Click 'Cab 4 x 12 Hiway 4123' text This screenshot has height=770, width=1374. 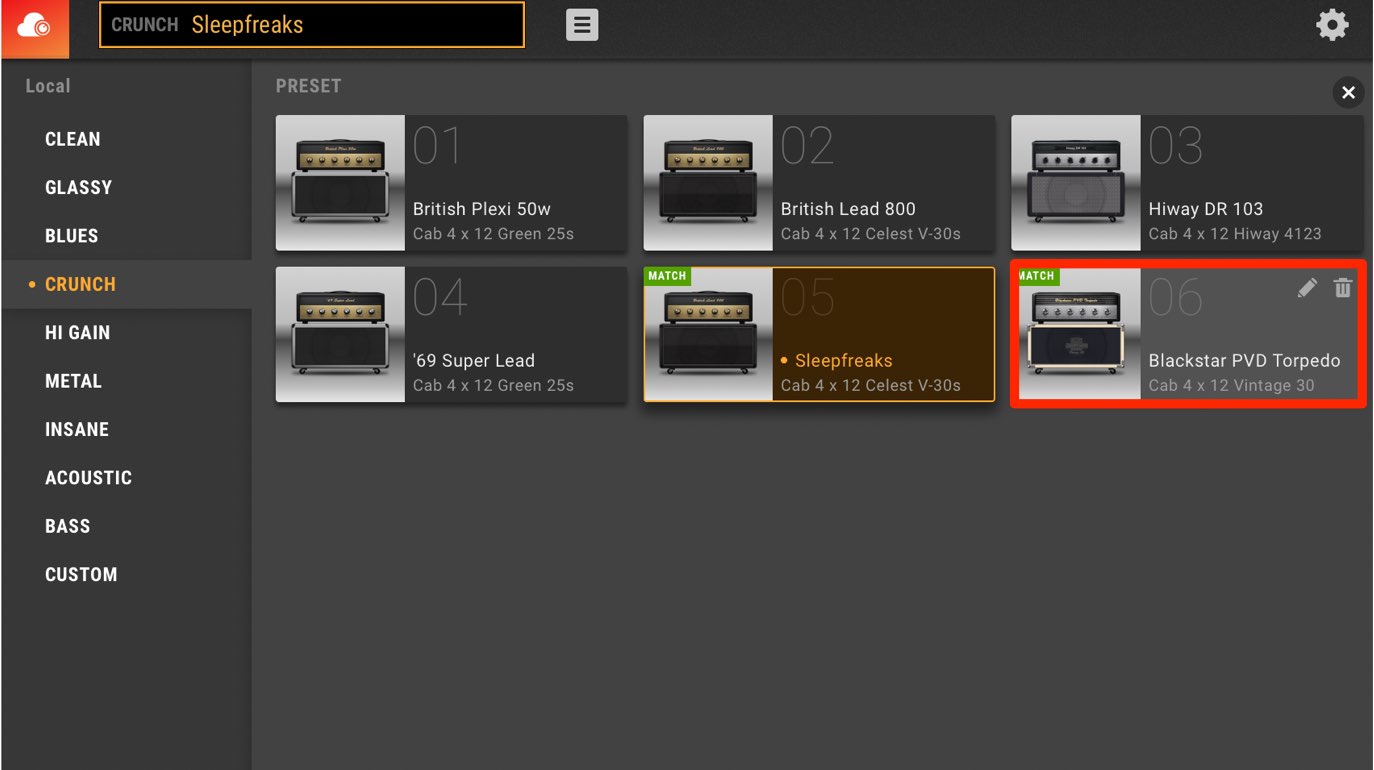1235,234
